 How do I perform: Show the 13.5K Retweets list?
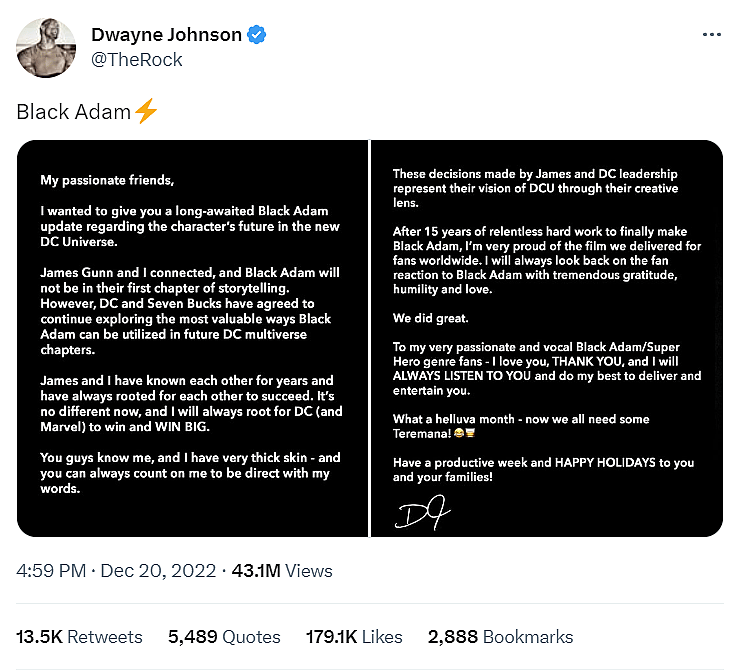(x=80, y=636)
